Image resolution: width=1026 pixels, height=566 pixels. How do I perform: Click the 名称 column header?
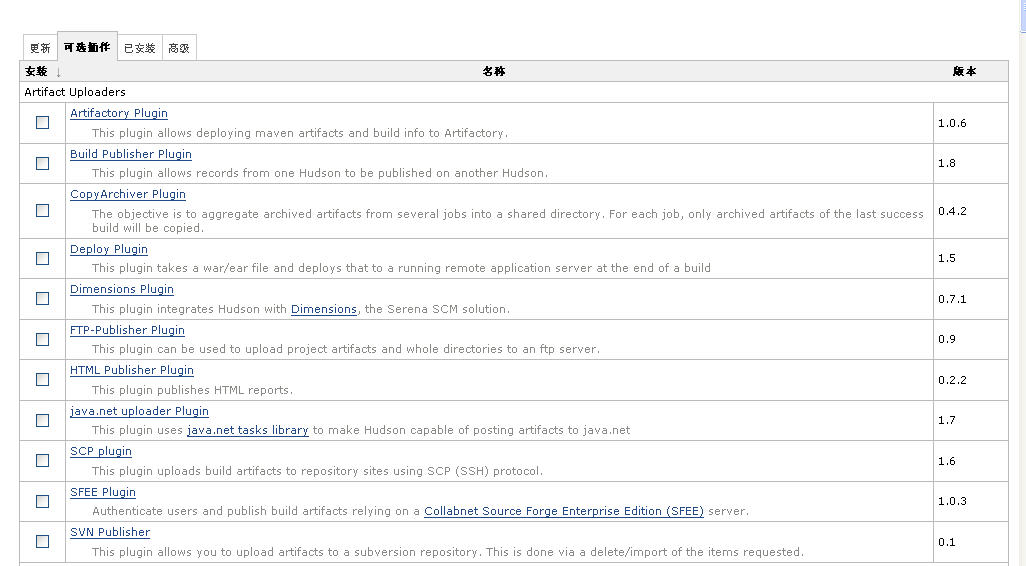(494, 71)
